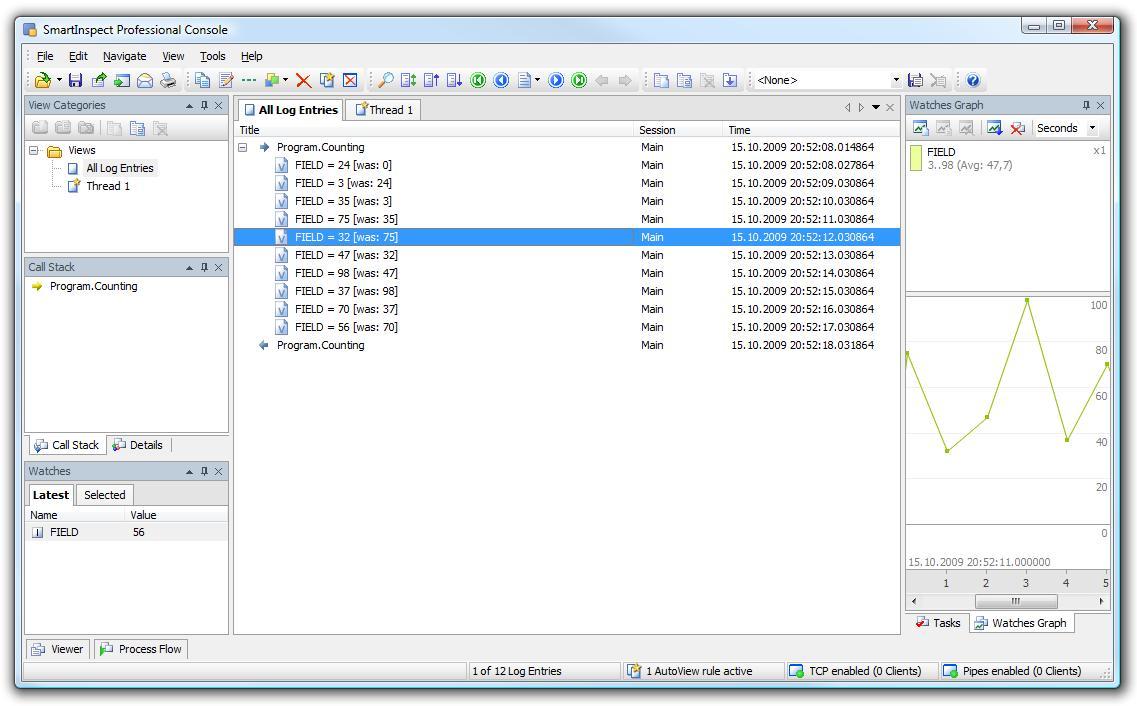Click the green go-to-first-entry circle icon
The image size is (1137, 706).
point(478,80)
